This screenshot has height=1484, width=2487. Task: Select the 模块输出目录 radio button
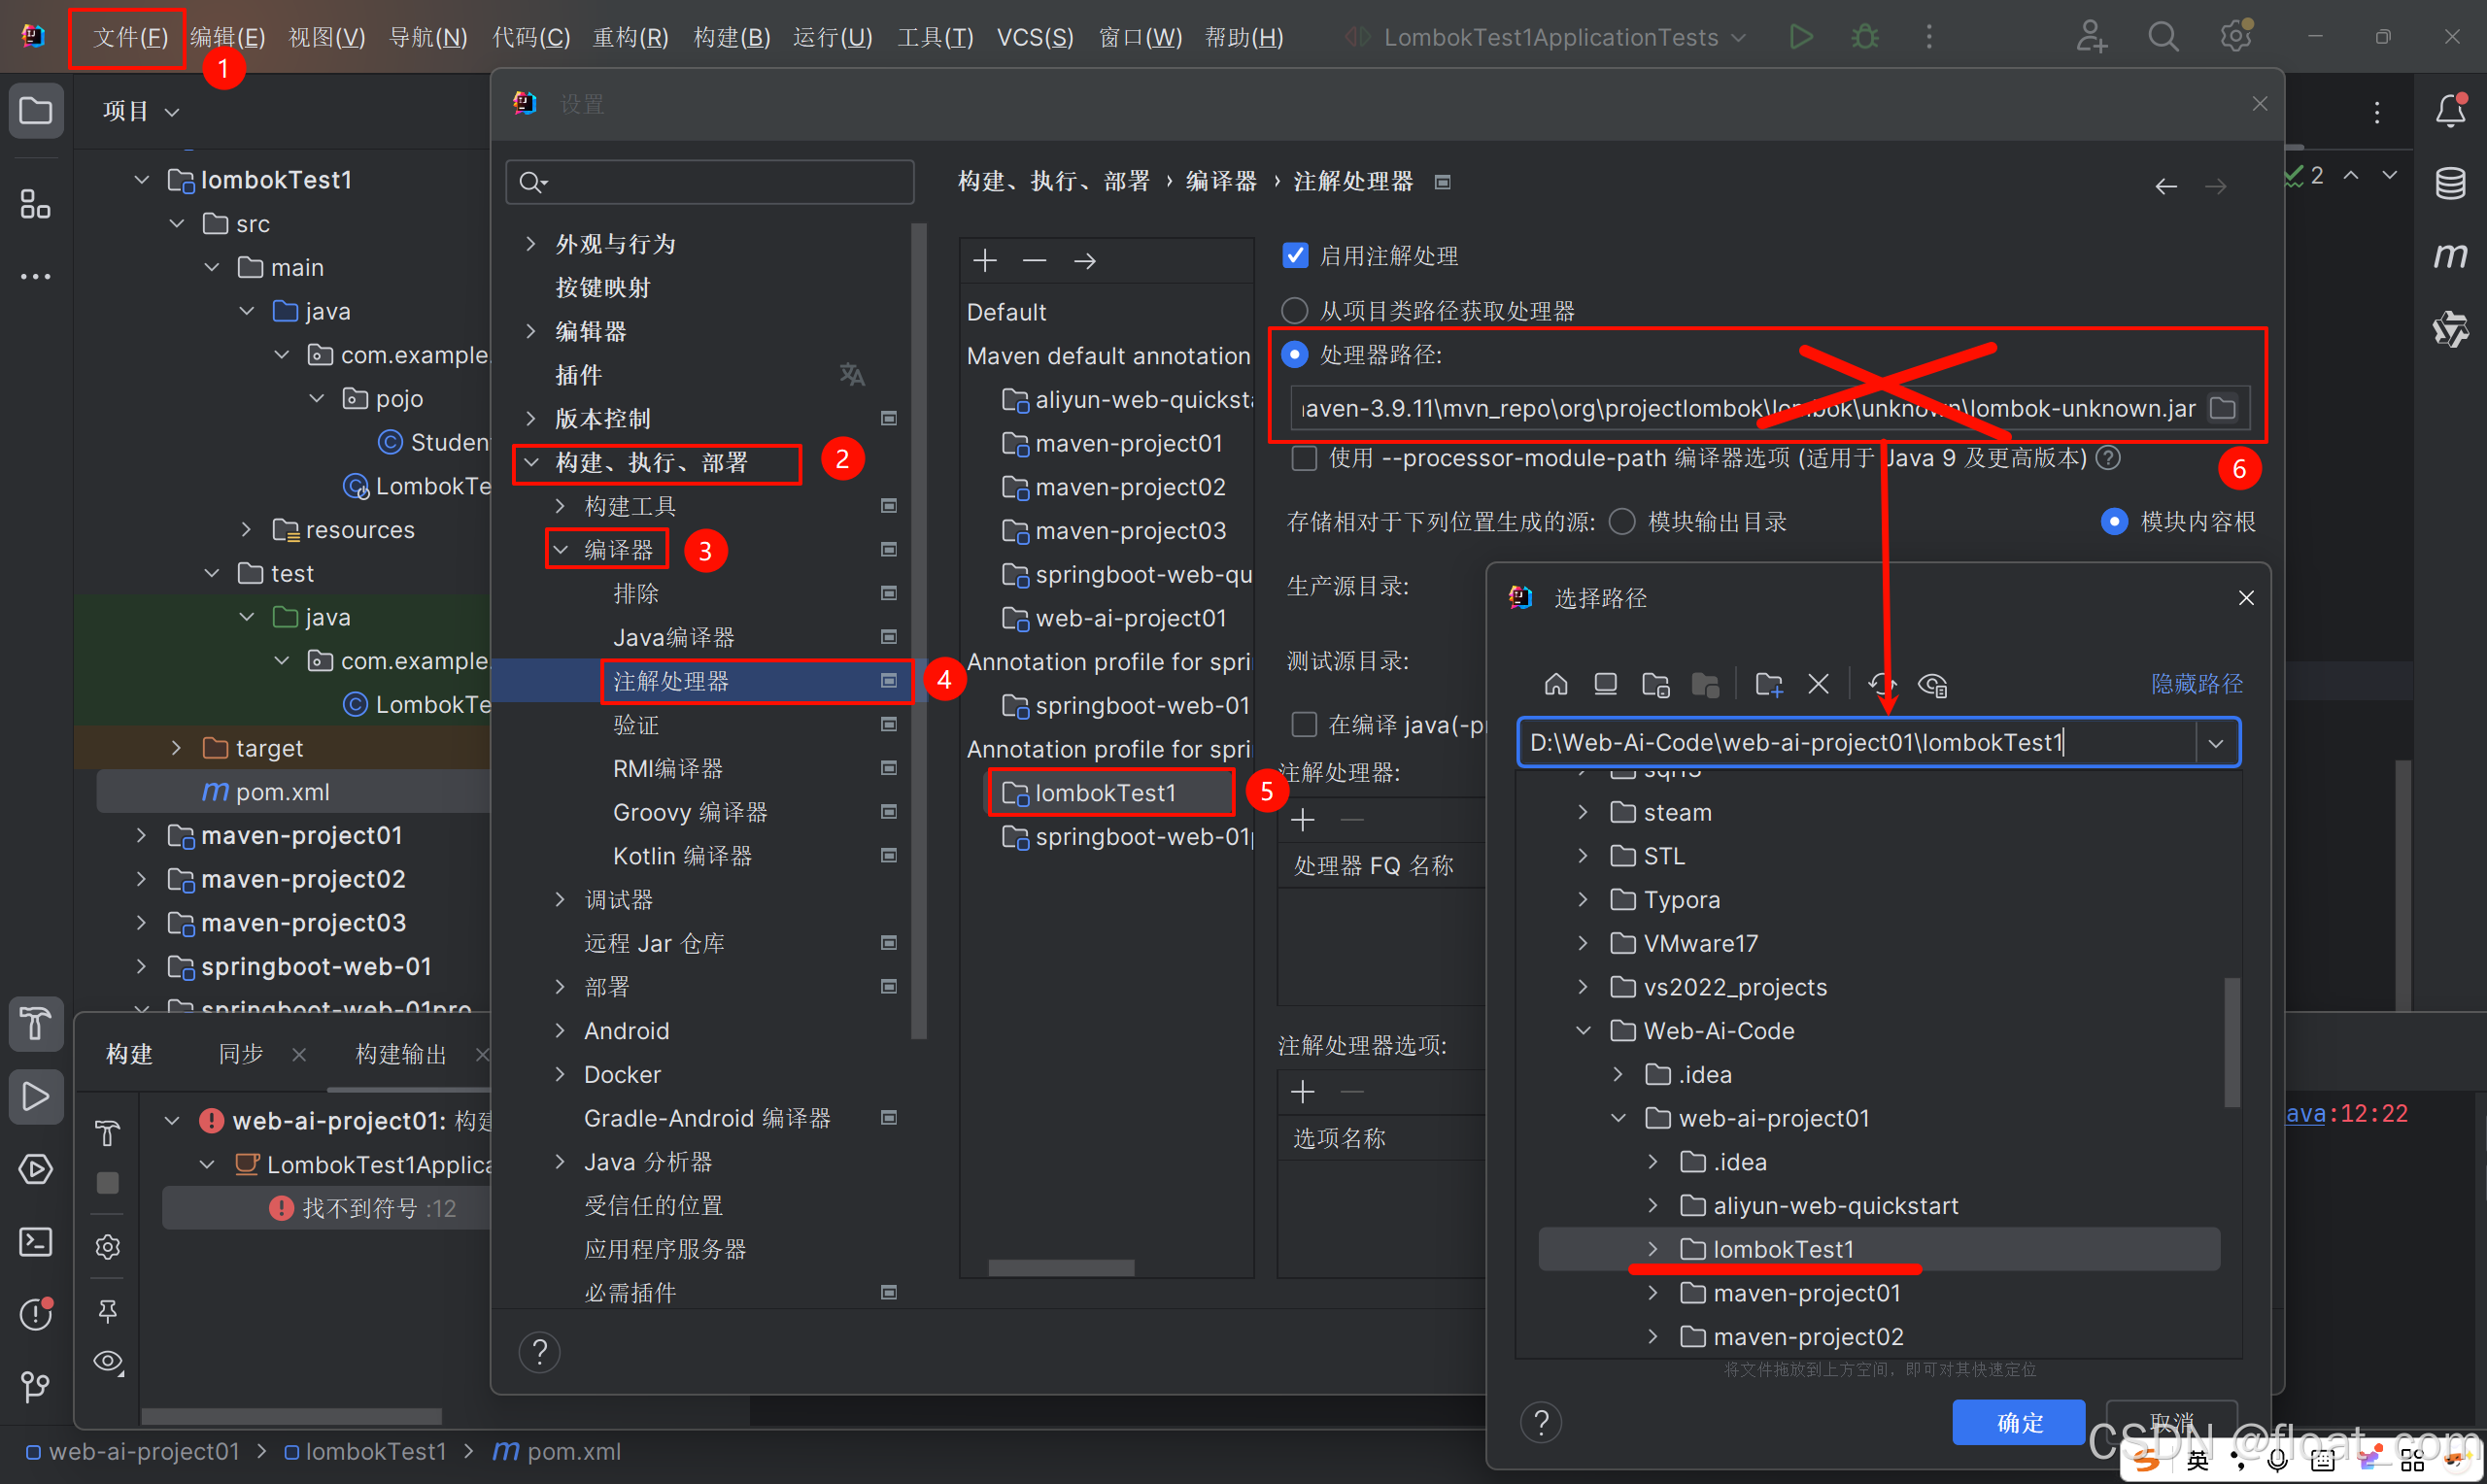1622,522
